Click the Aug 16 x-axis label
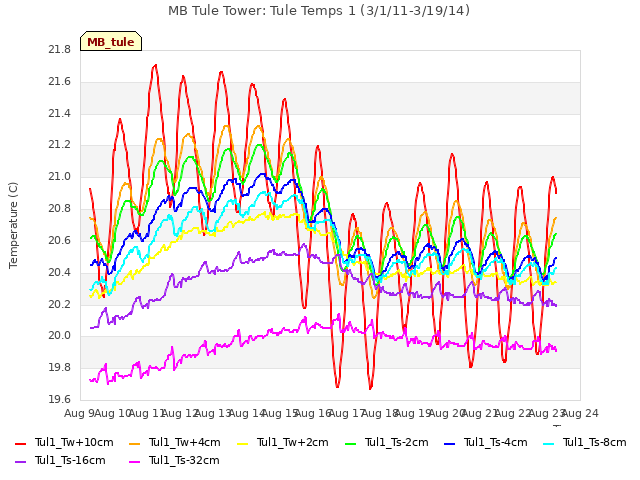This screenshot has width=640, height=480. pos(313,413)
